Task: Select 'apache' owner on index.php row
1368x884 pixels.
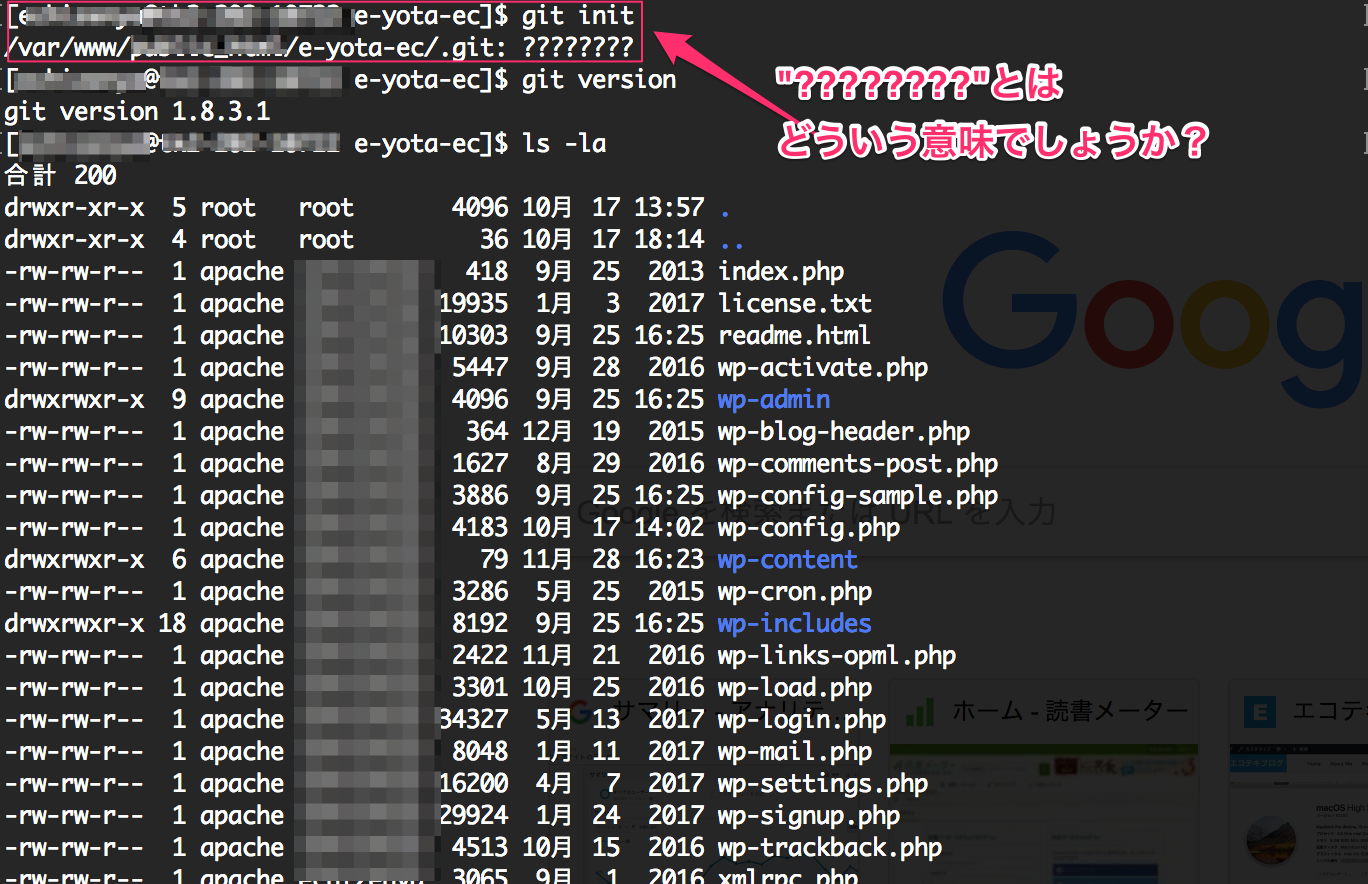Action: coord(242,272)
